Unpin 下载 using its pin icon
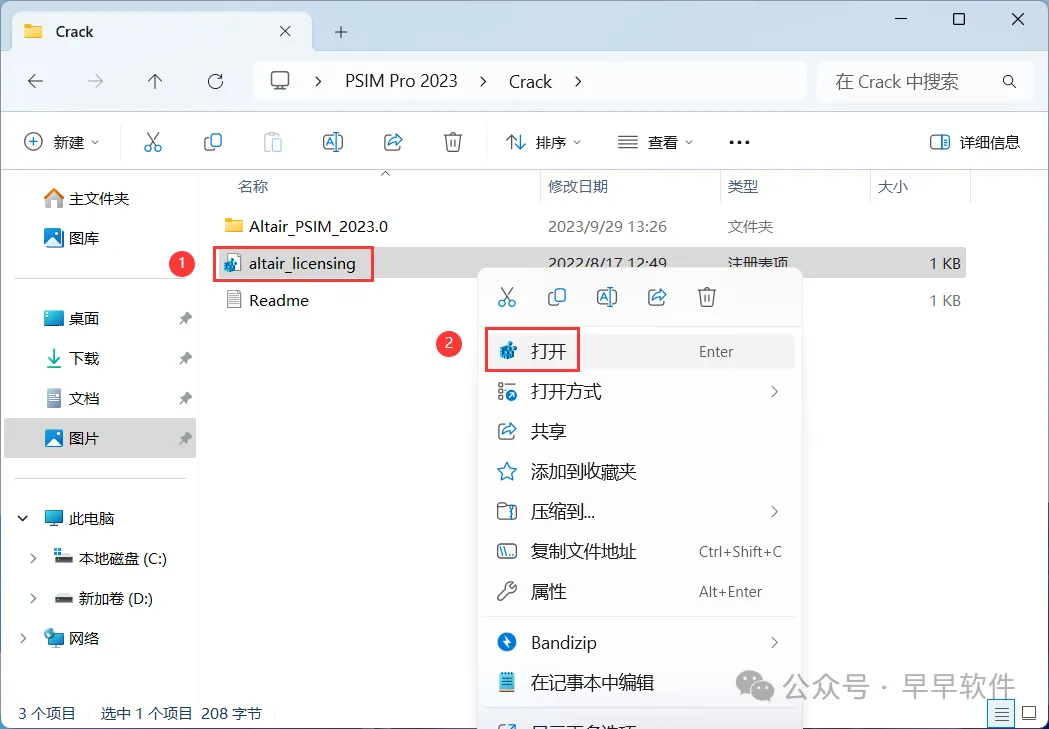Screen dimensions: 1049x729 point(185,359)
